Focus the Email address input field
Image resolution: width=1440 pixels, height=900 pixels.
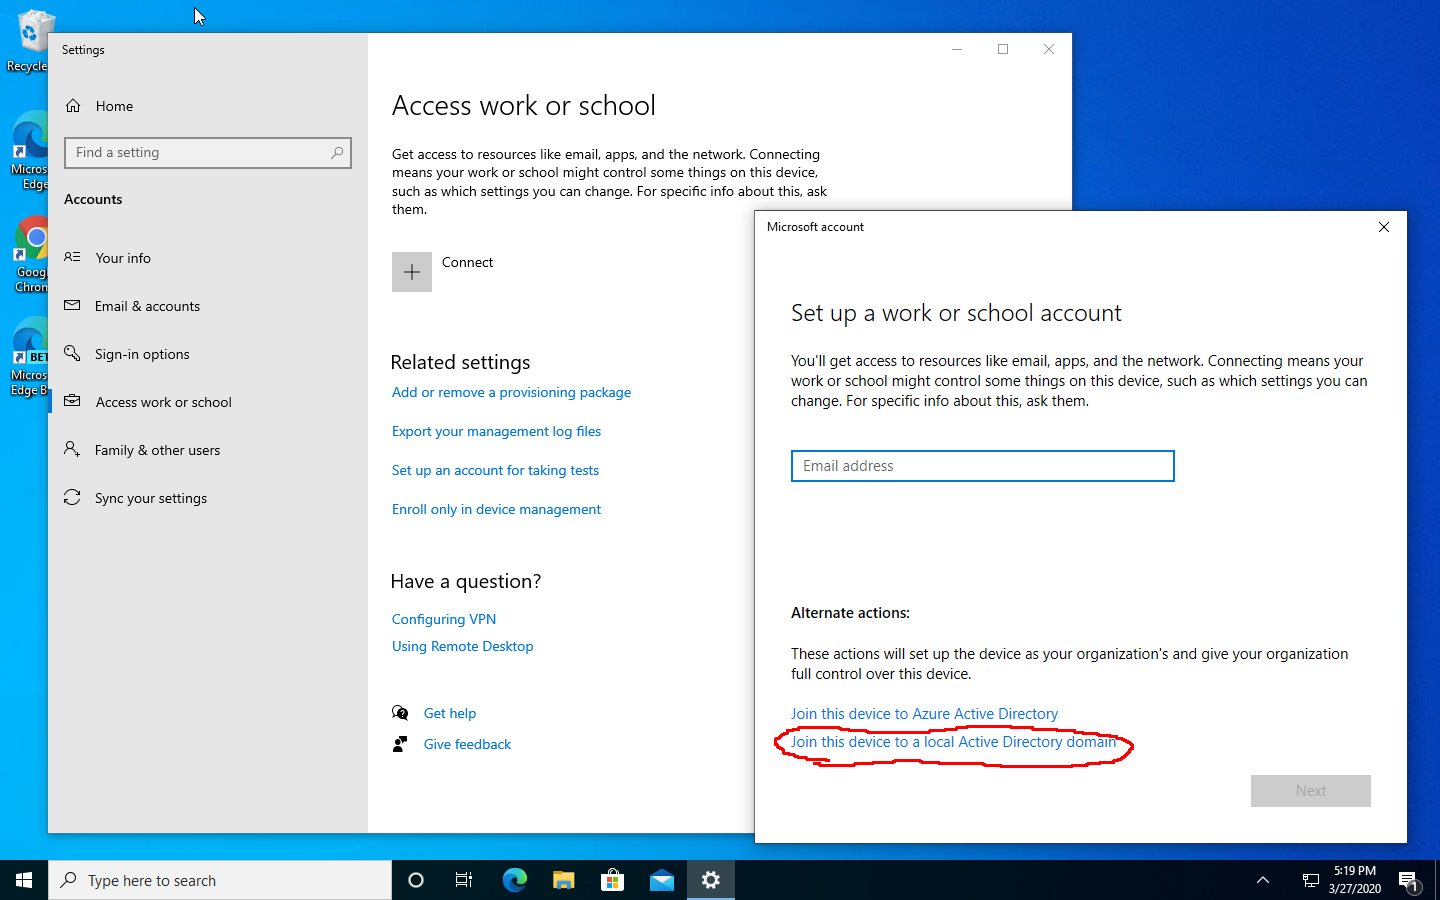coord(982,466)
